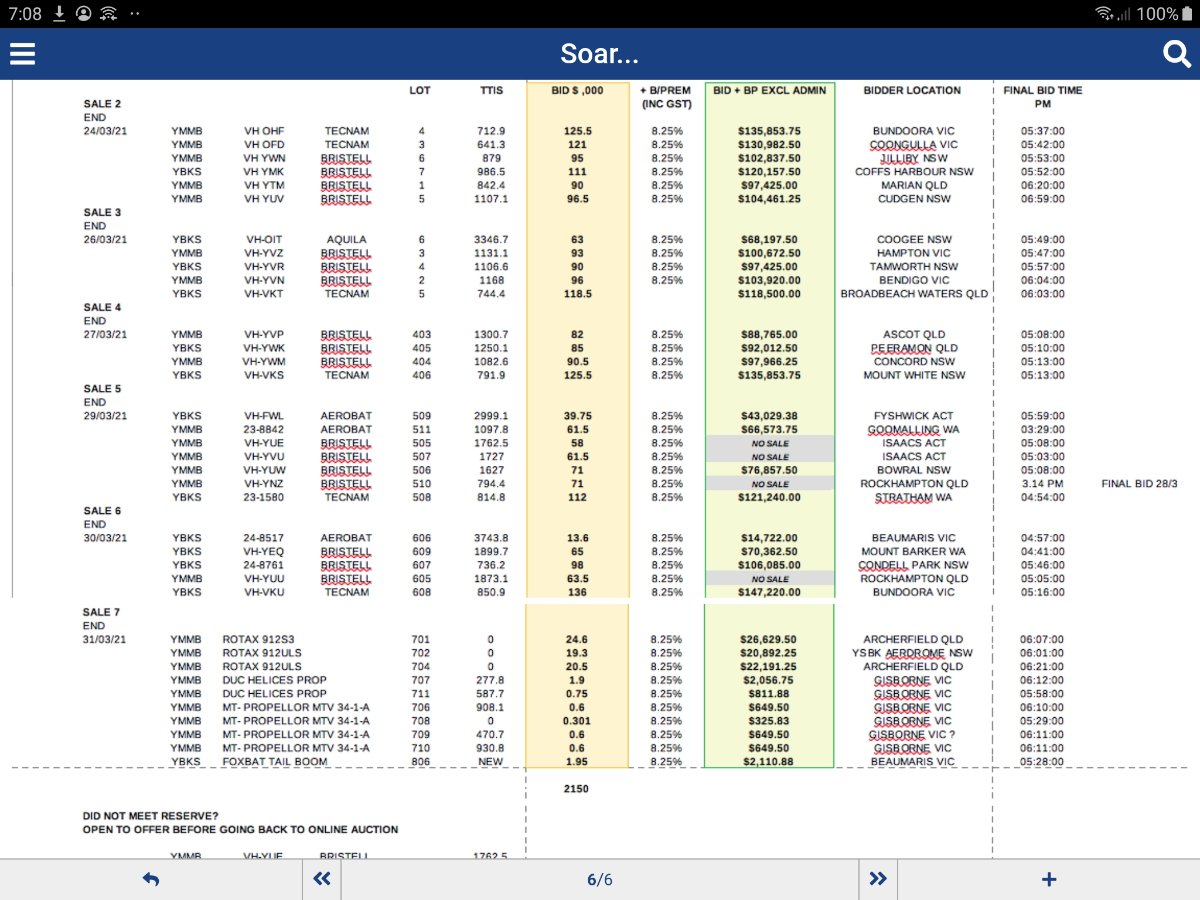Select bidder location BROADBEACH WATERS QLD
The width and height of the screenshot is (1200, 900).
pyautogui.click(x=913, y=294)
